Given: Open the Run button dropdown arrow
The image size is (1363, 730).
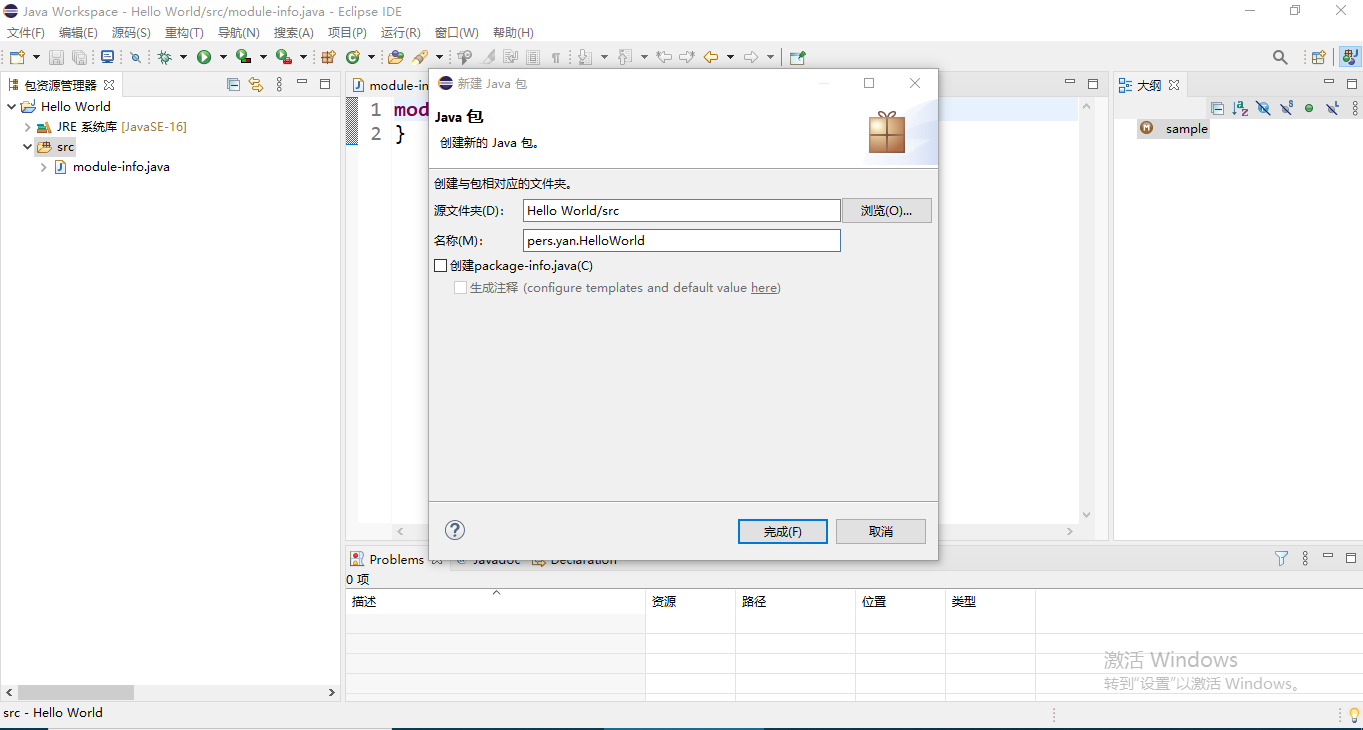Looking at the screenshot, I should point(223,57).
